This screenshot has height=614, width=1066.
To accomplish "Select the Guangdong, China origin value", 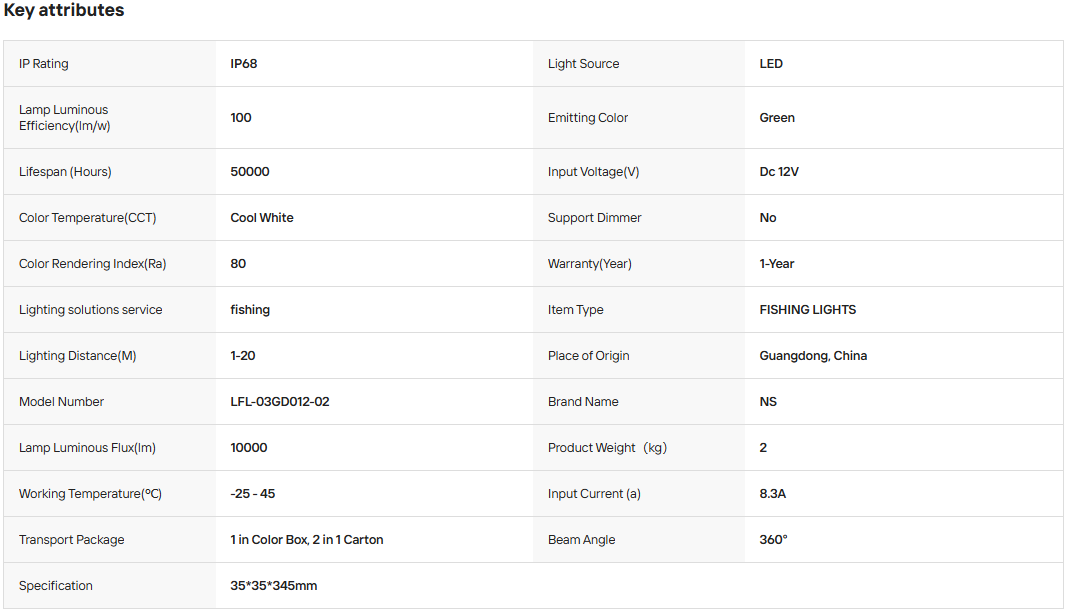I will point(813,356).
